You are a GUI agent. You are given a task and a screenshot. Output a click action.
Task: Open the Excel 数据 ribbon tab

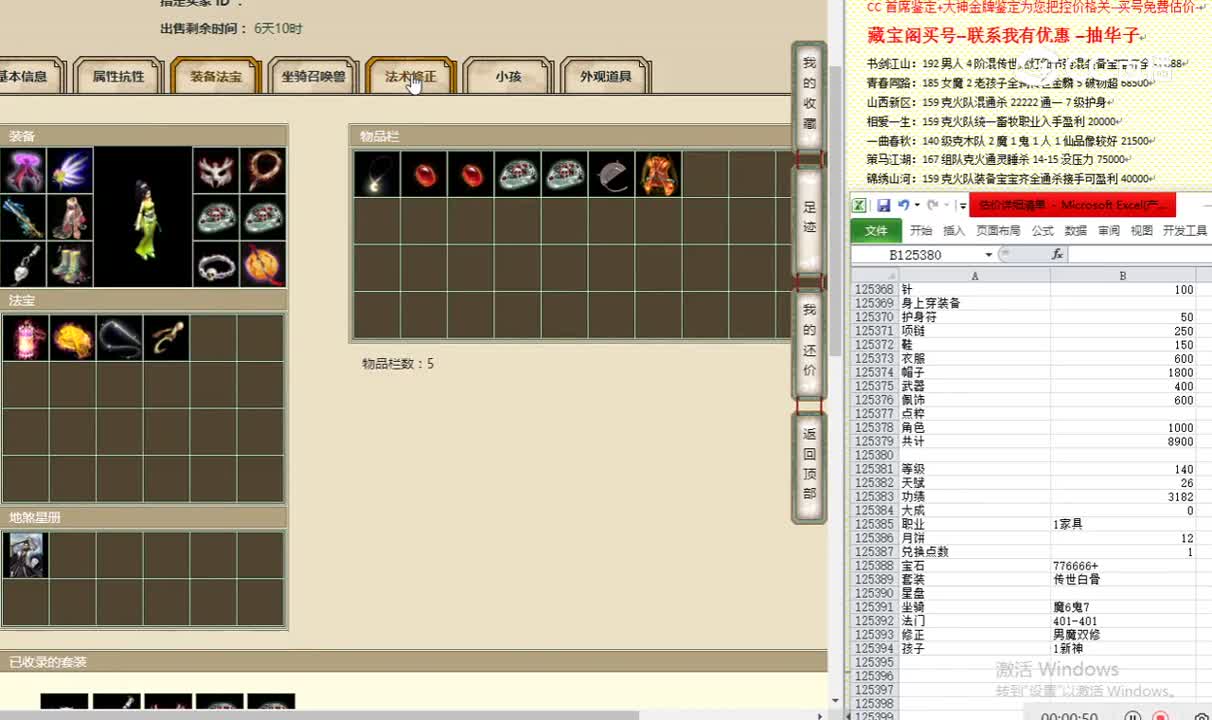[x=1076, y=230]
